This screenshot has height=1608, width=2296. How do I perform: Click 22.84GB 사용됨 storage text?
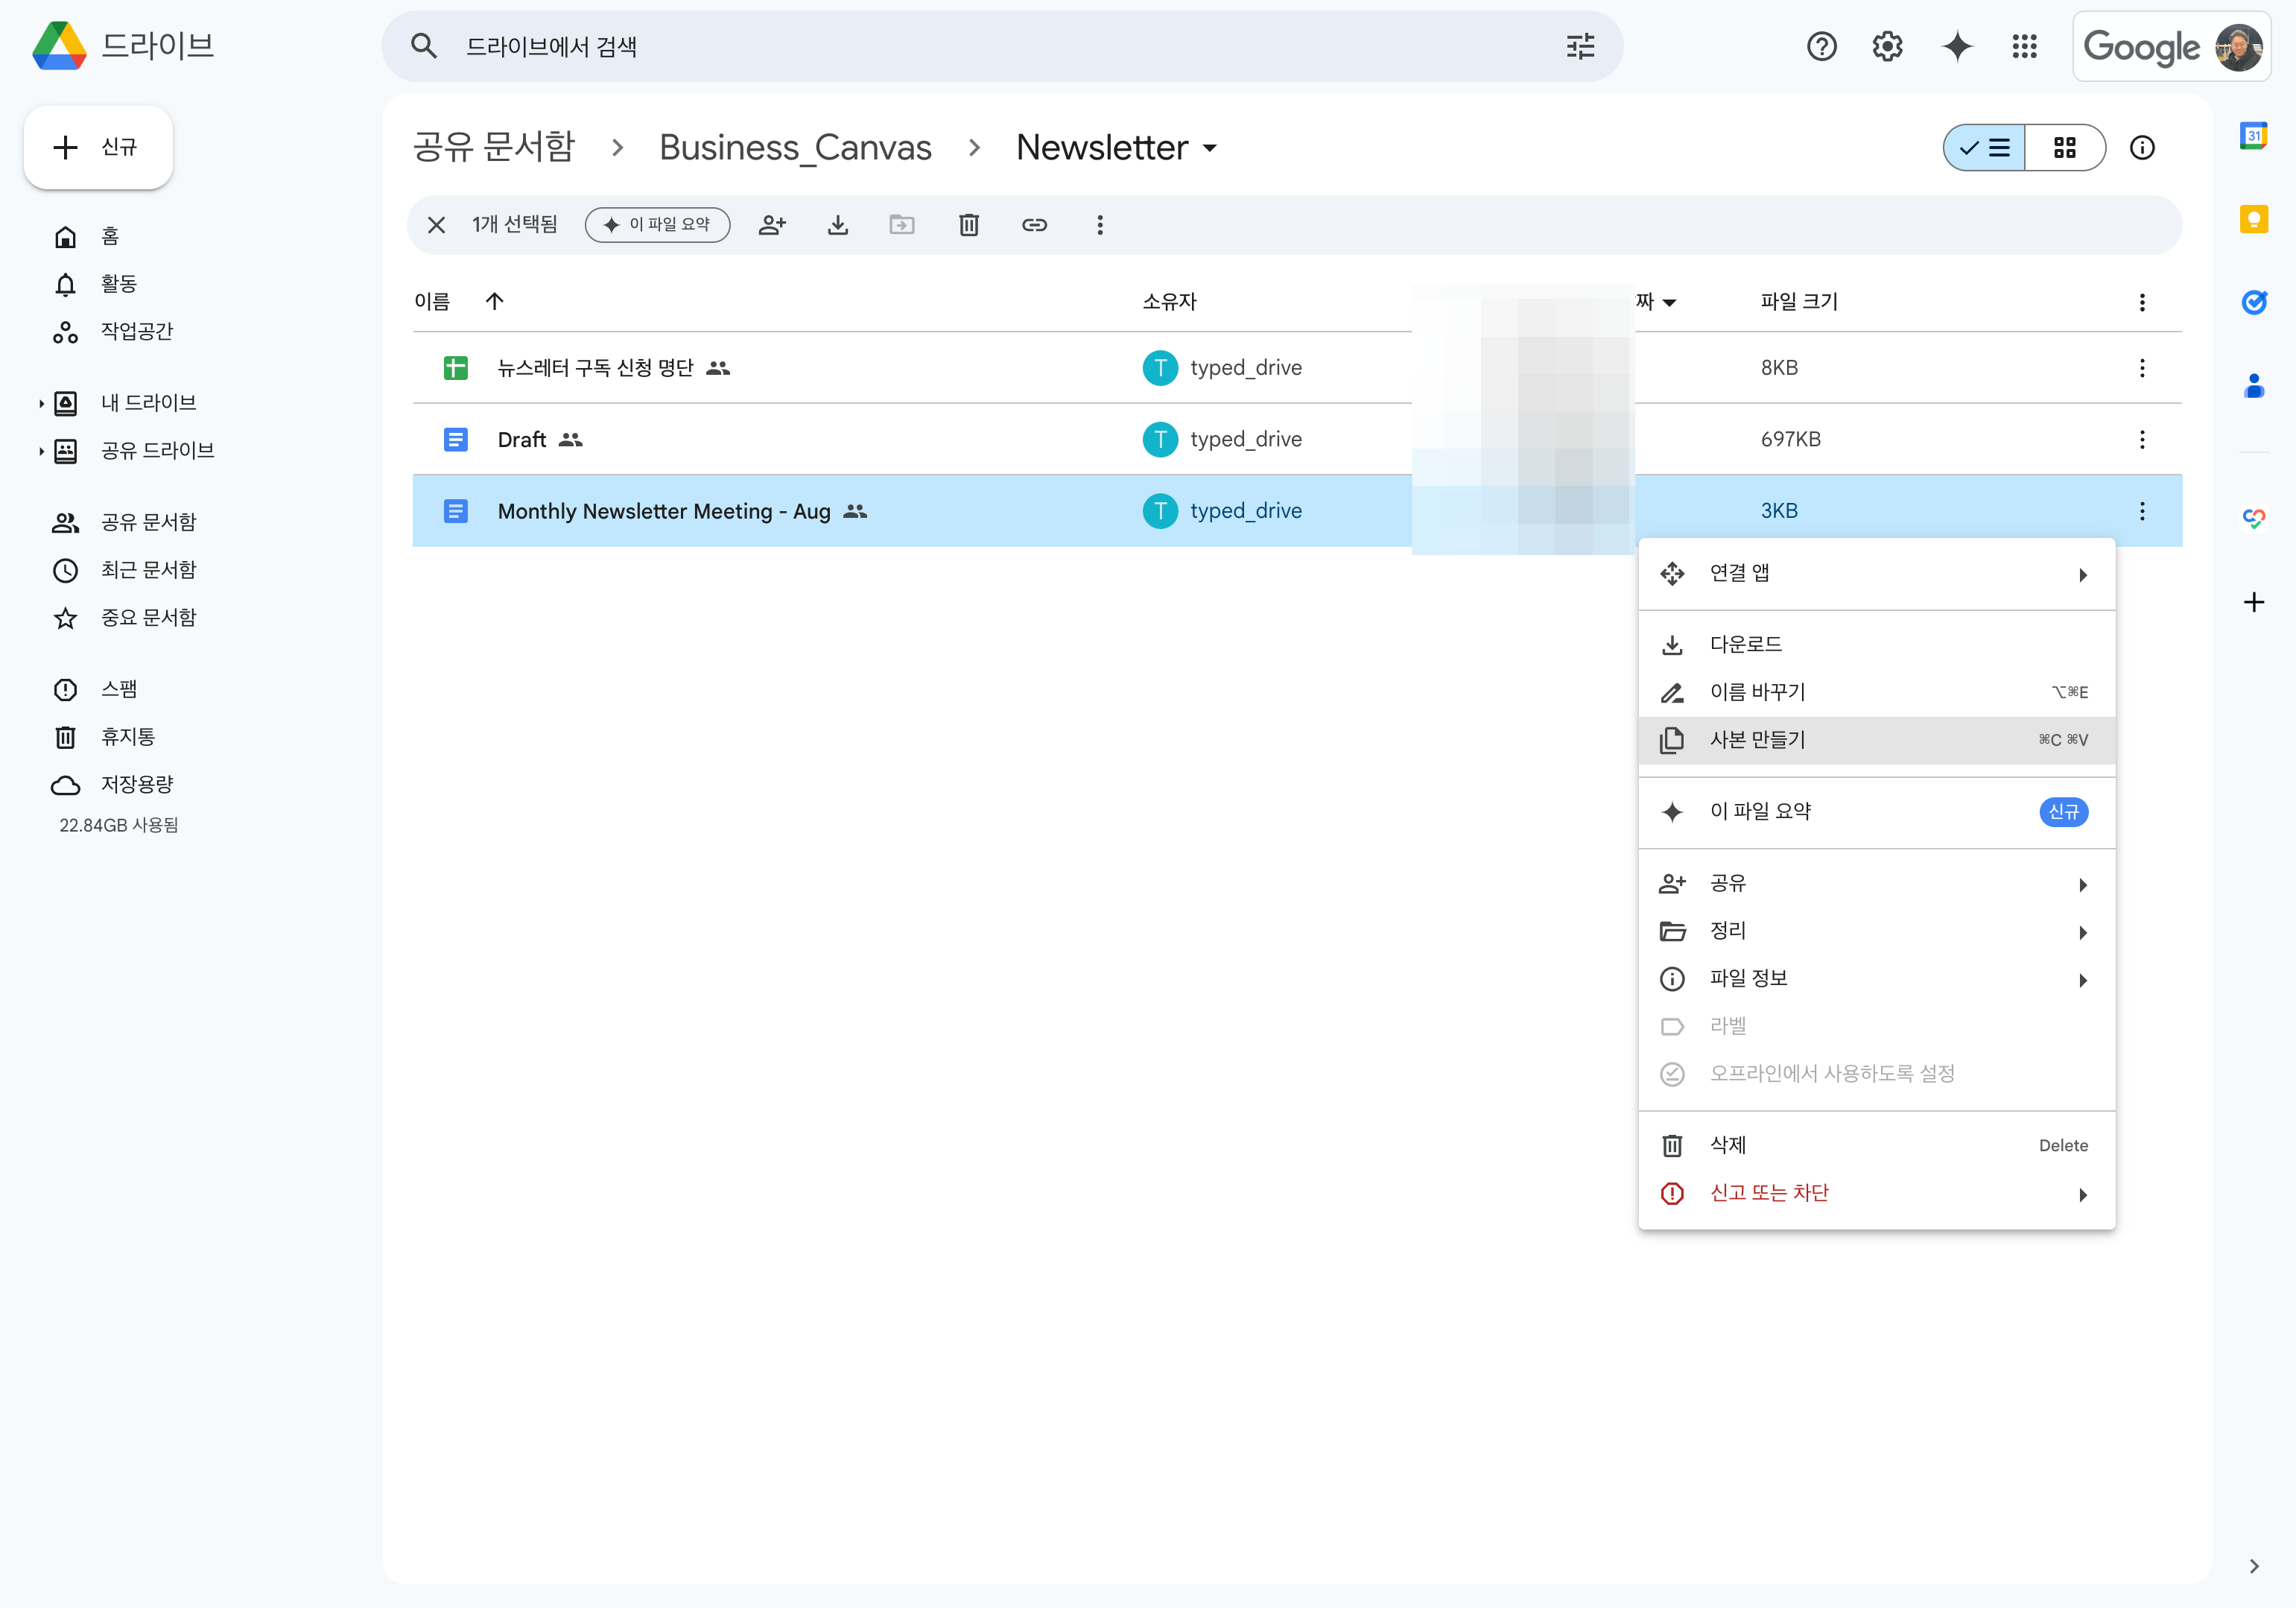click(118, 826)
